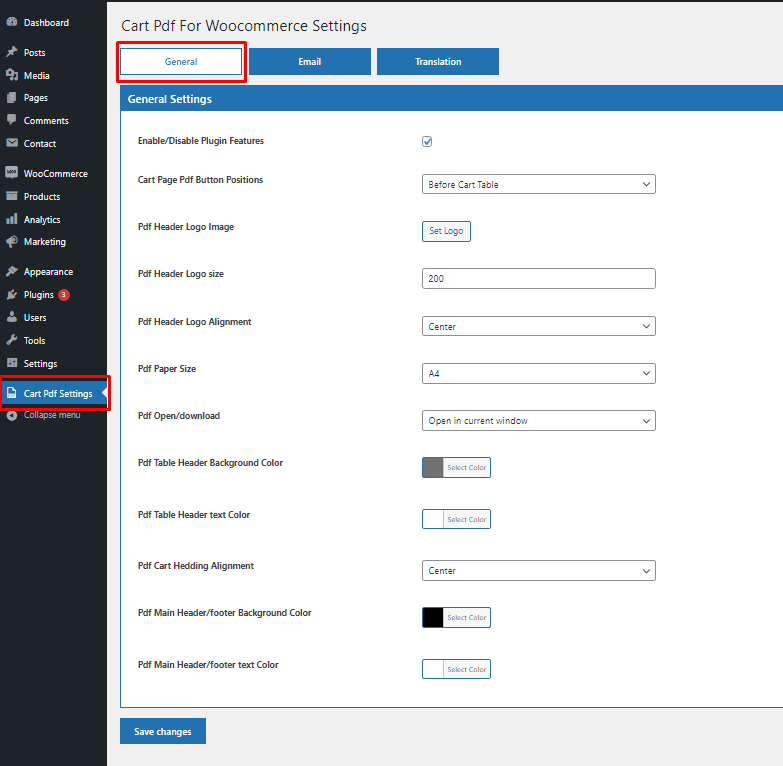Open WooCommerce menu item

(55, 173)
